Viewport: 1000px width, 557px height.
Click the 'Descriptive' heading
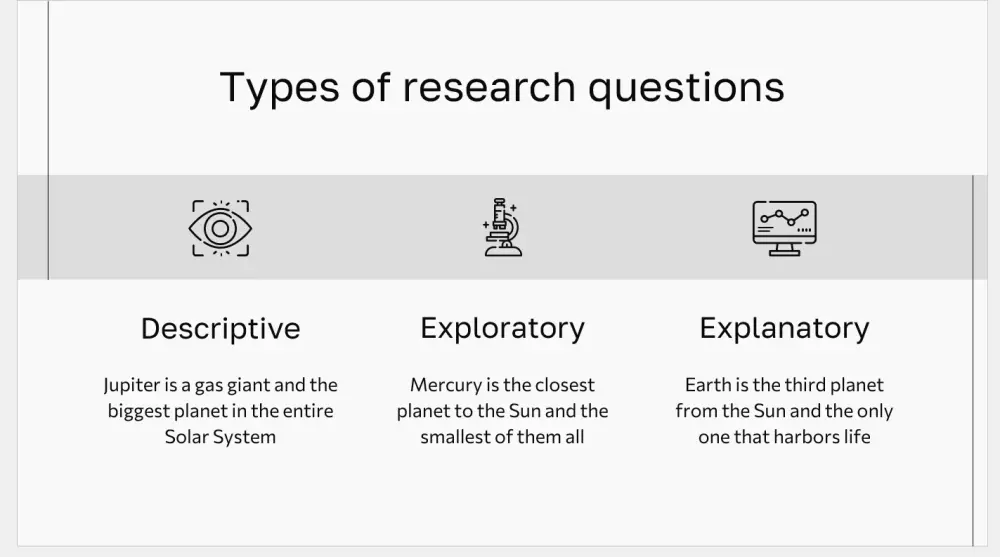coord(220,328)
